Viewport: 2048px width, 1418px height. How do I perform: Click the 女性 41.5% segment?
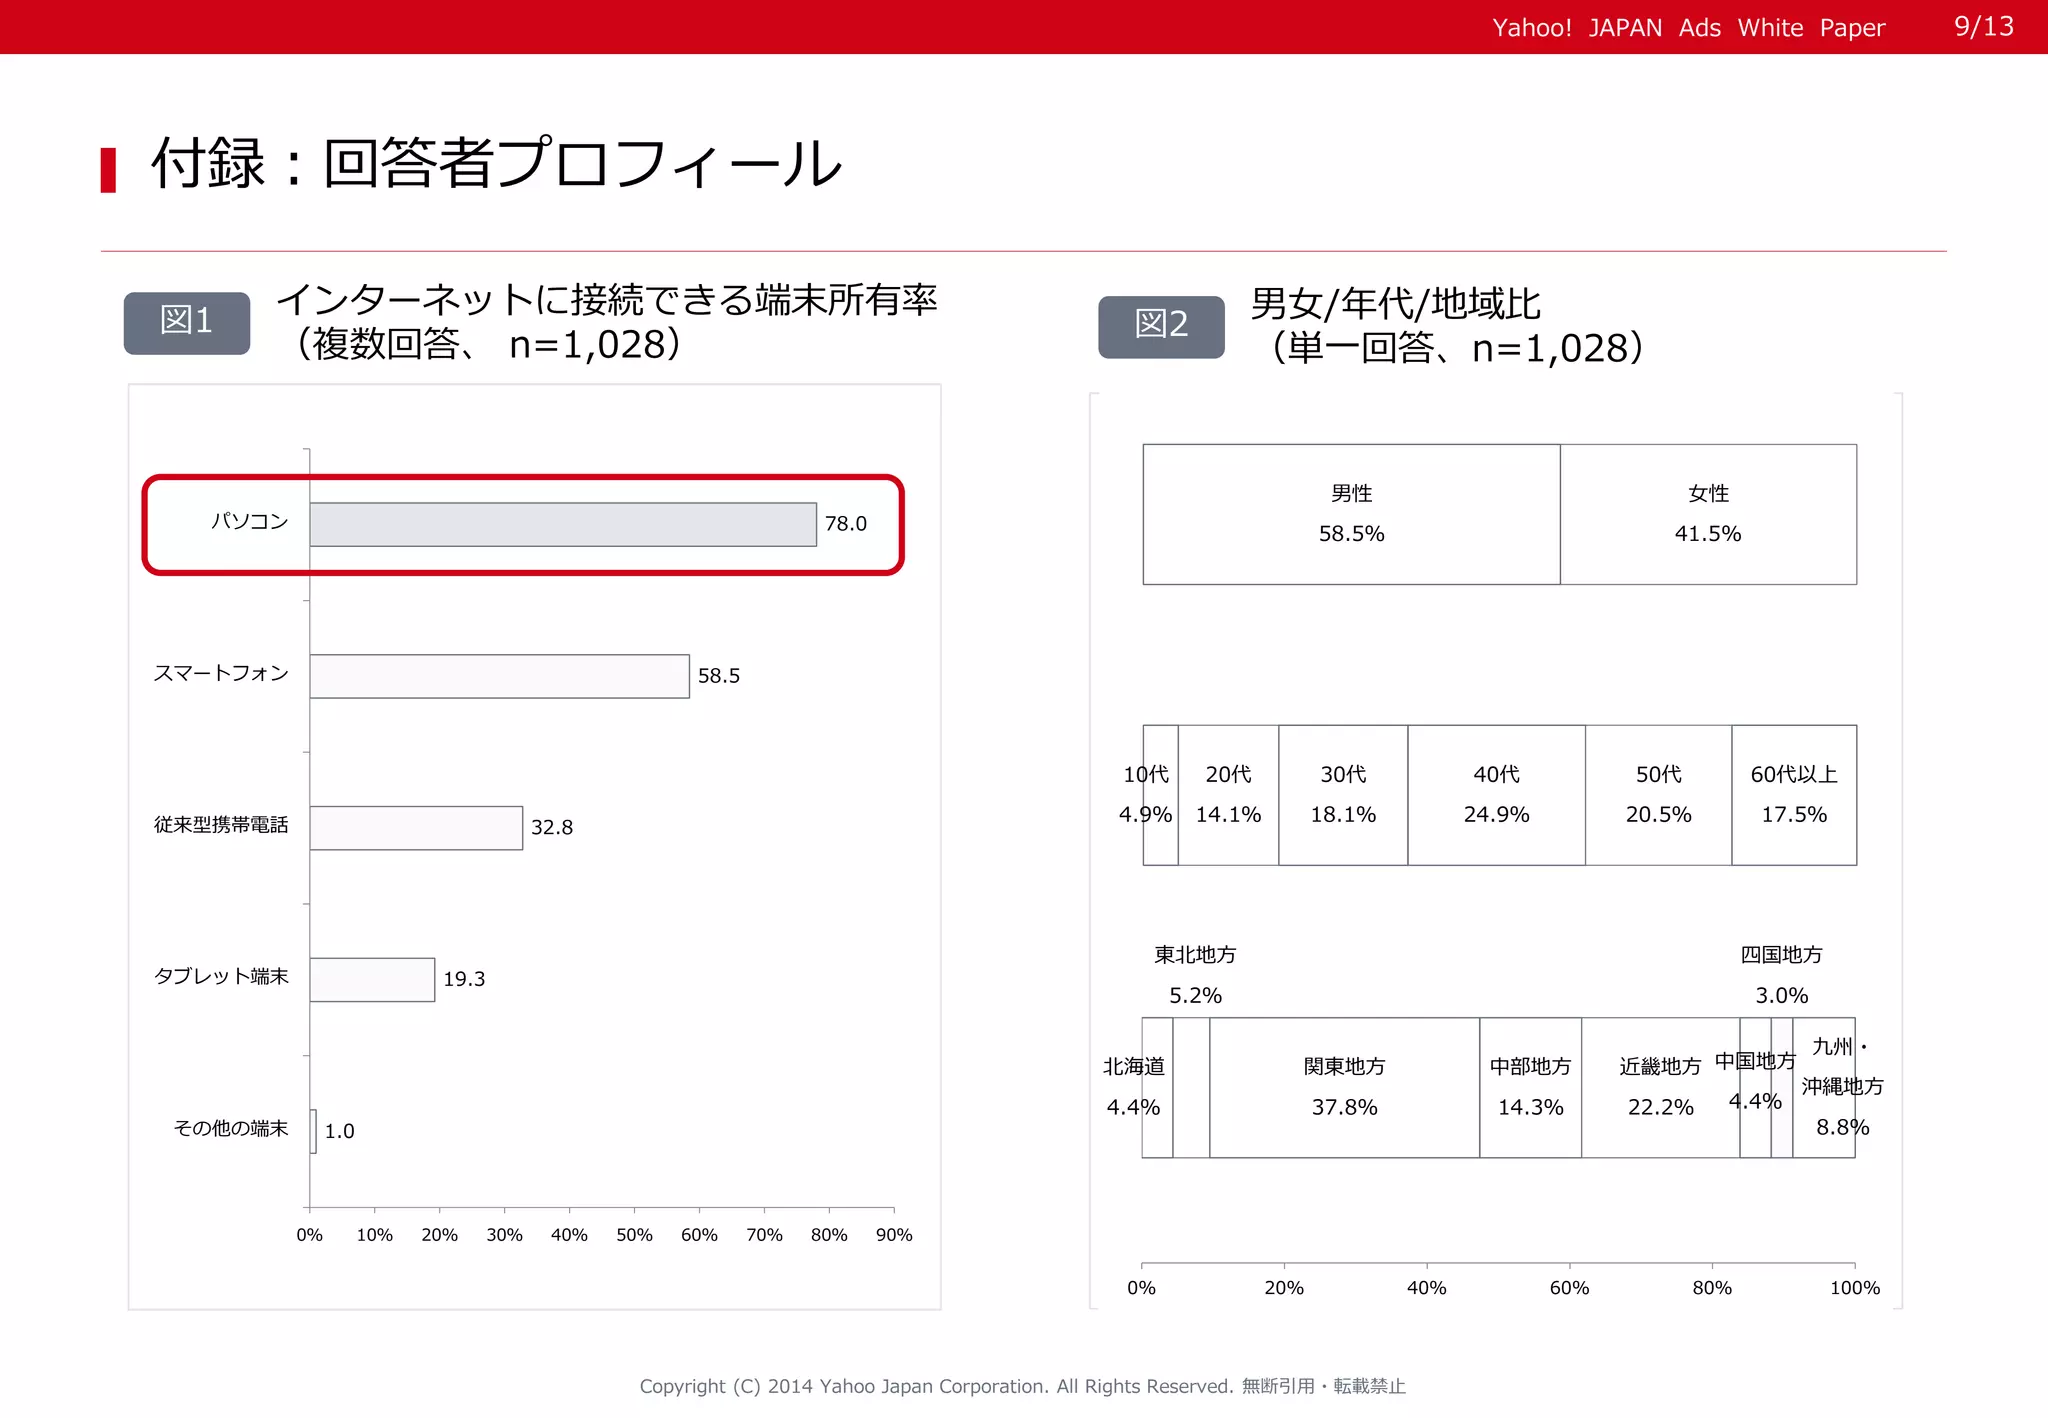coord(1708,514)
